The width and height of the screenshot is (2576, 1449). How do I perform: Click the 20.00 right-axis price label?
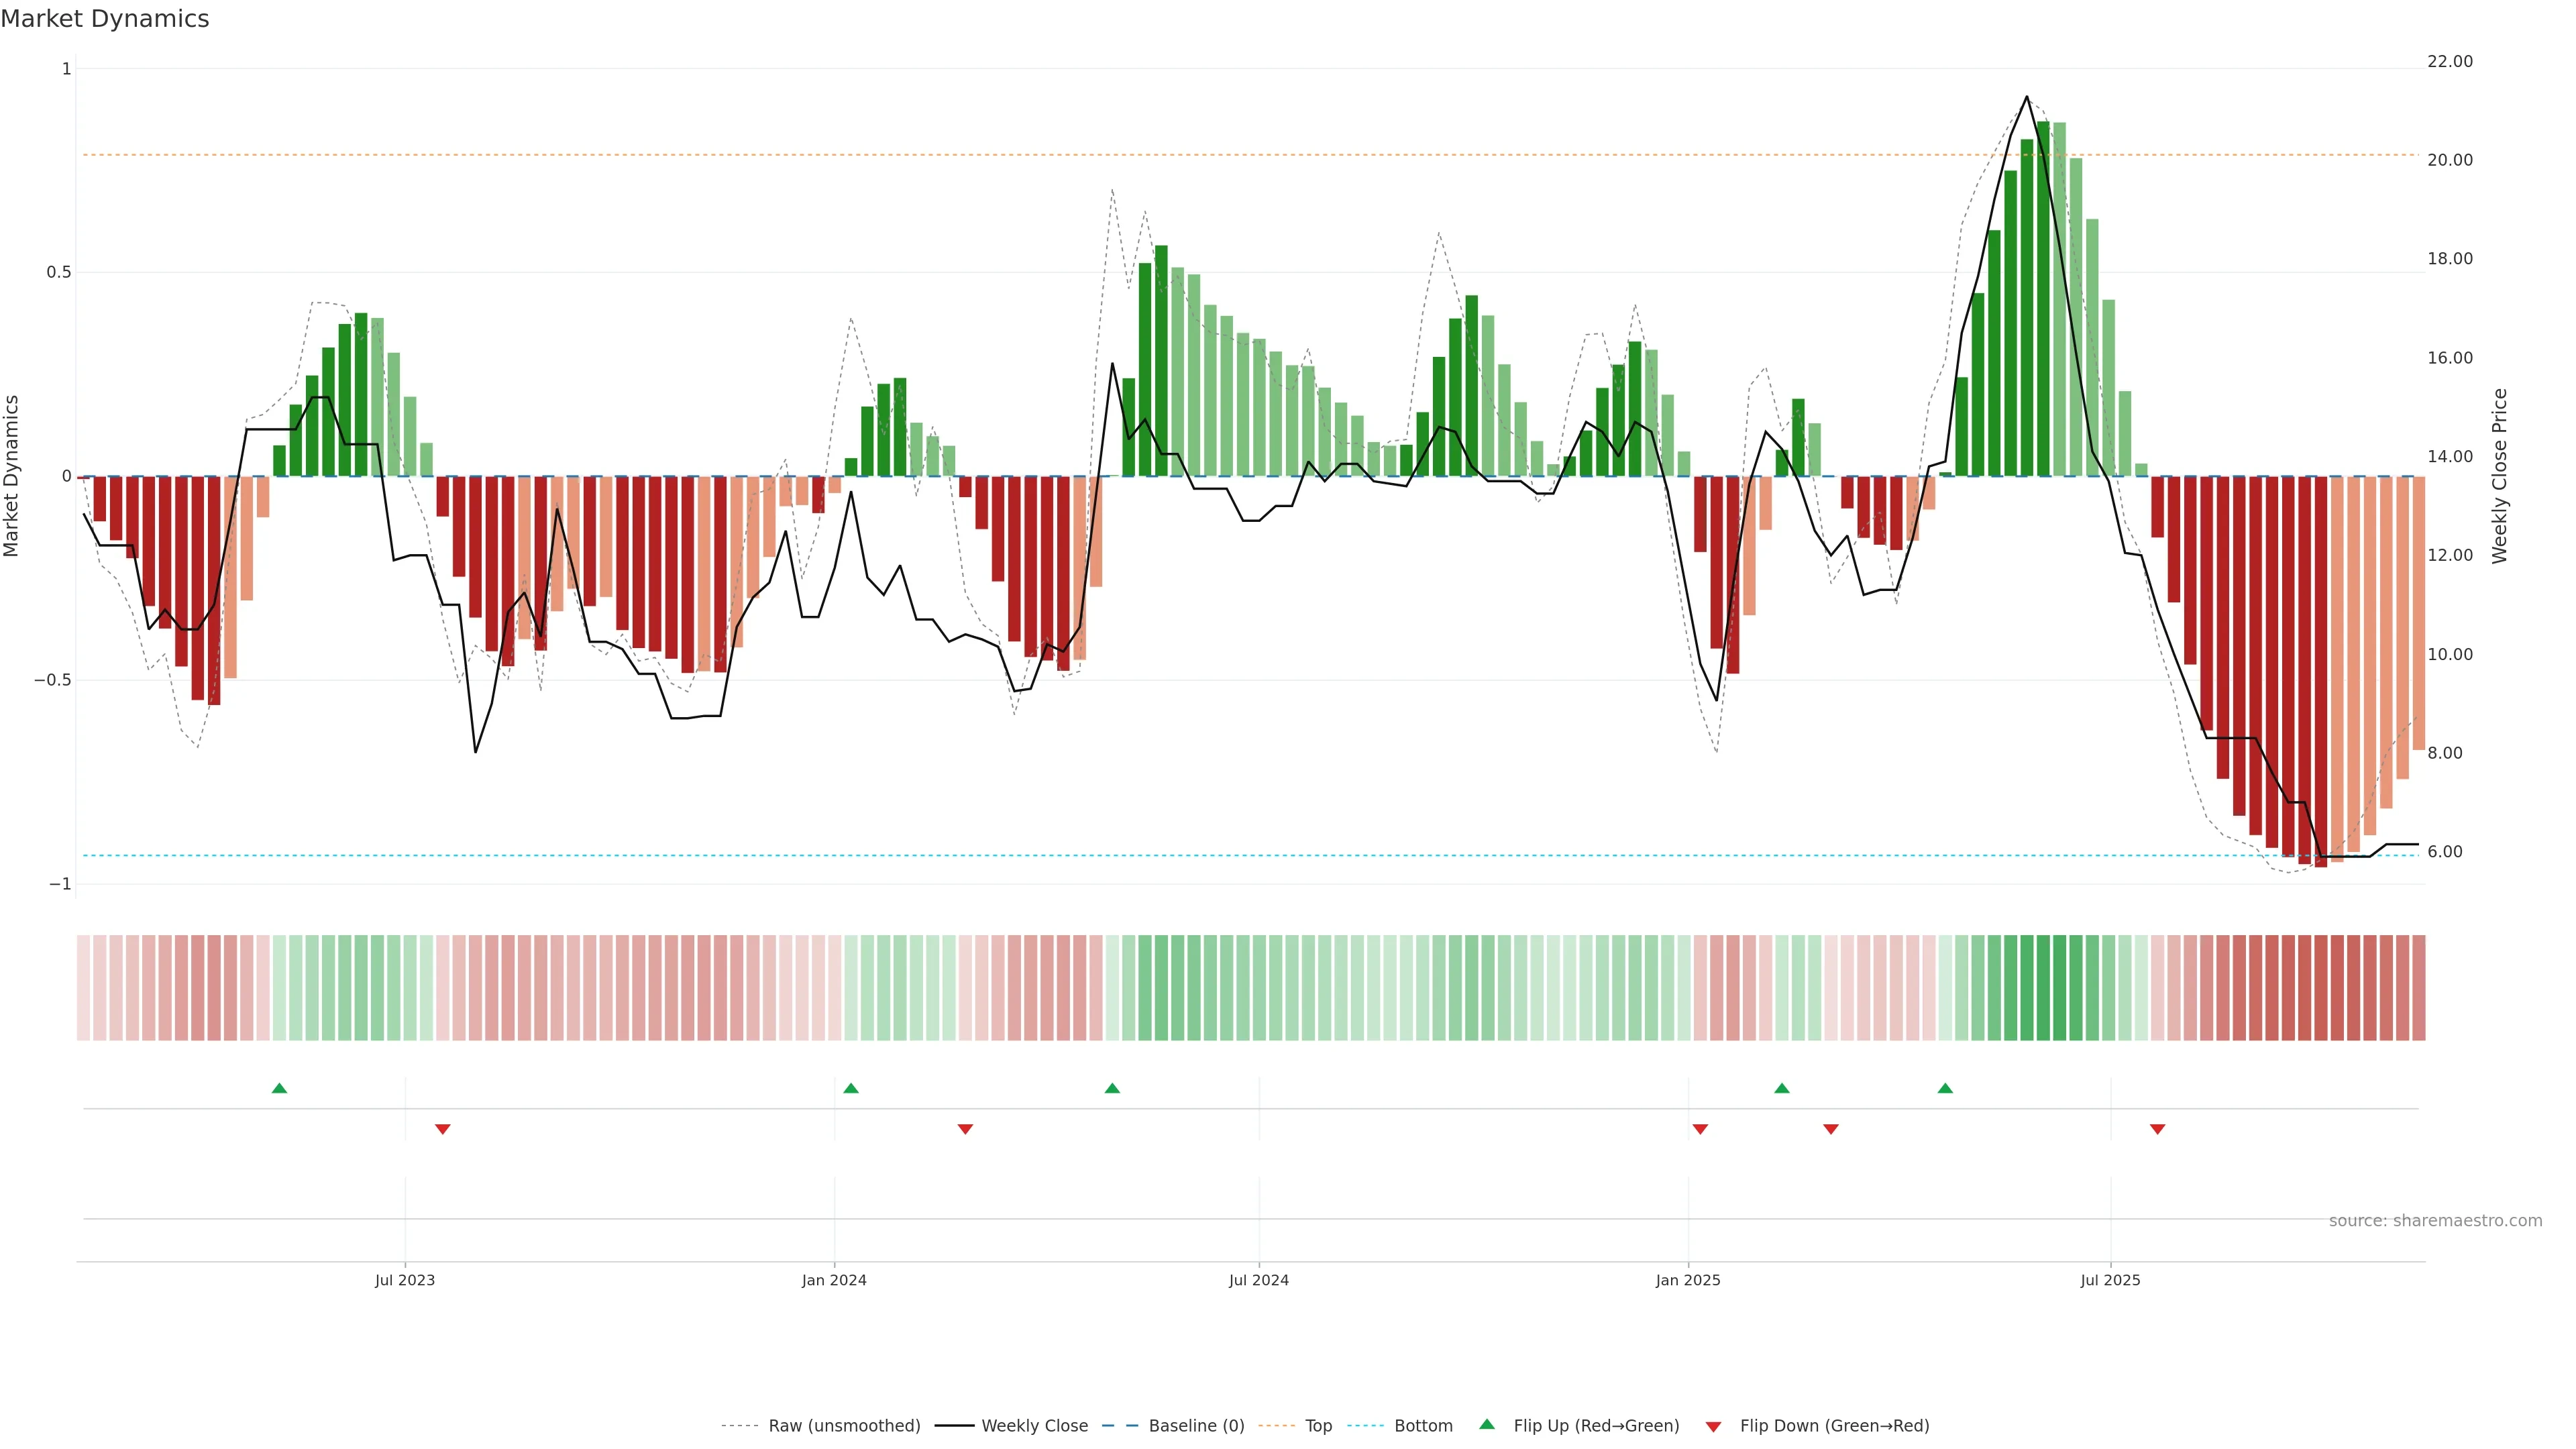pyautogui.click(x=2450, y=160)
